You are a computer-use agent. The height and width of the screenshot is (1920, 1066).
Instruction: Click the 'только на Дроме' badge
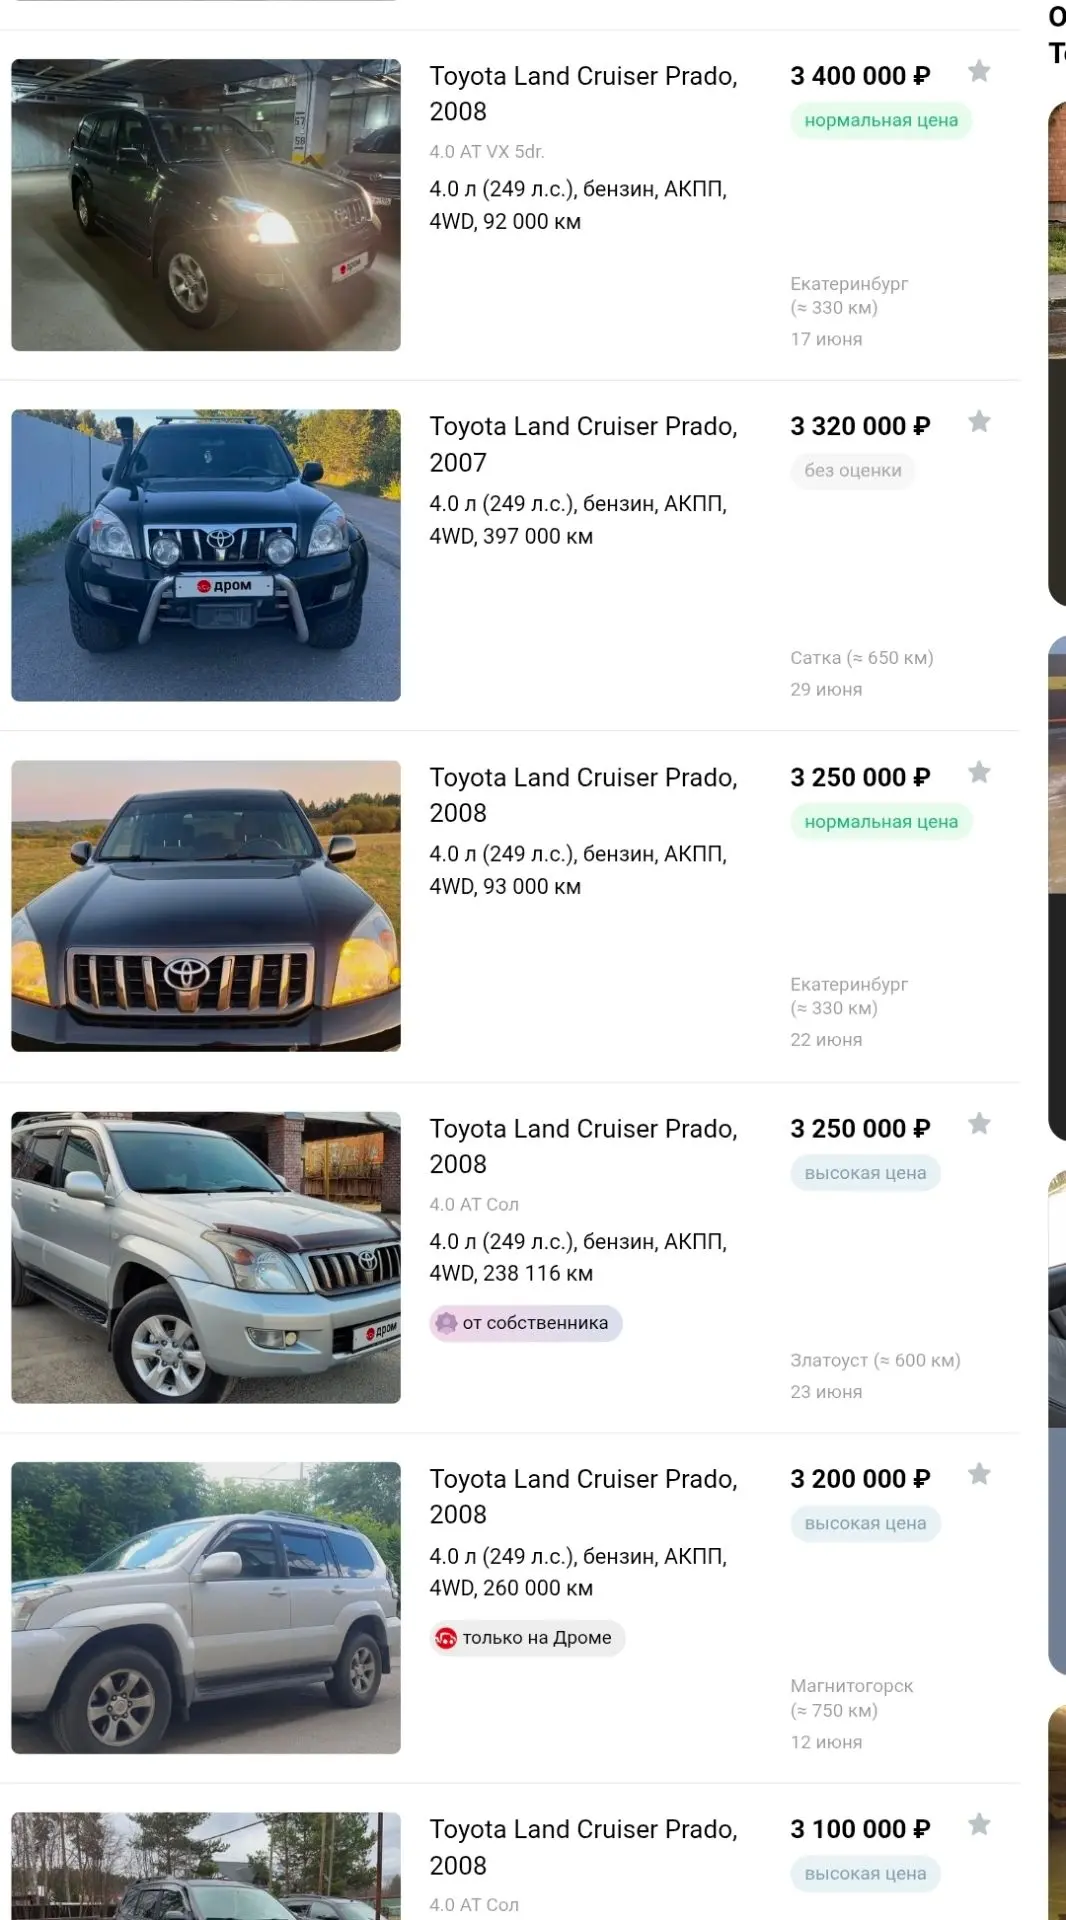[x=527, y=1638]
